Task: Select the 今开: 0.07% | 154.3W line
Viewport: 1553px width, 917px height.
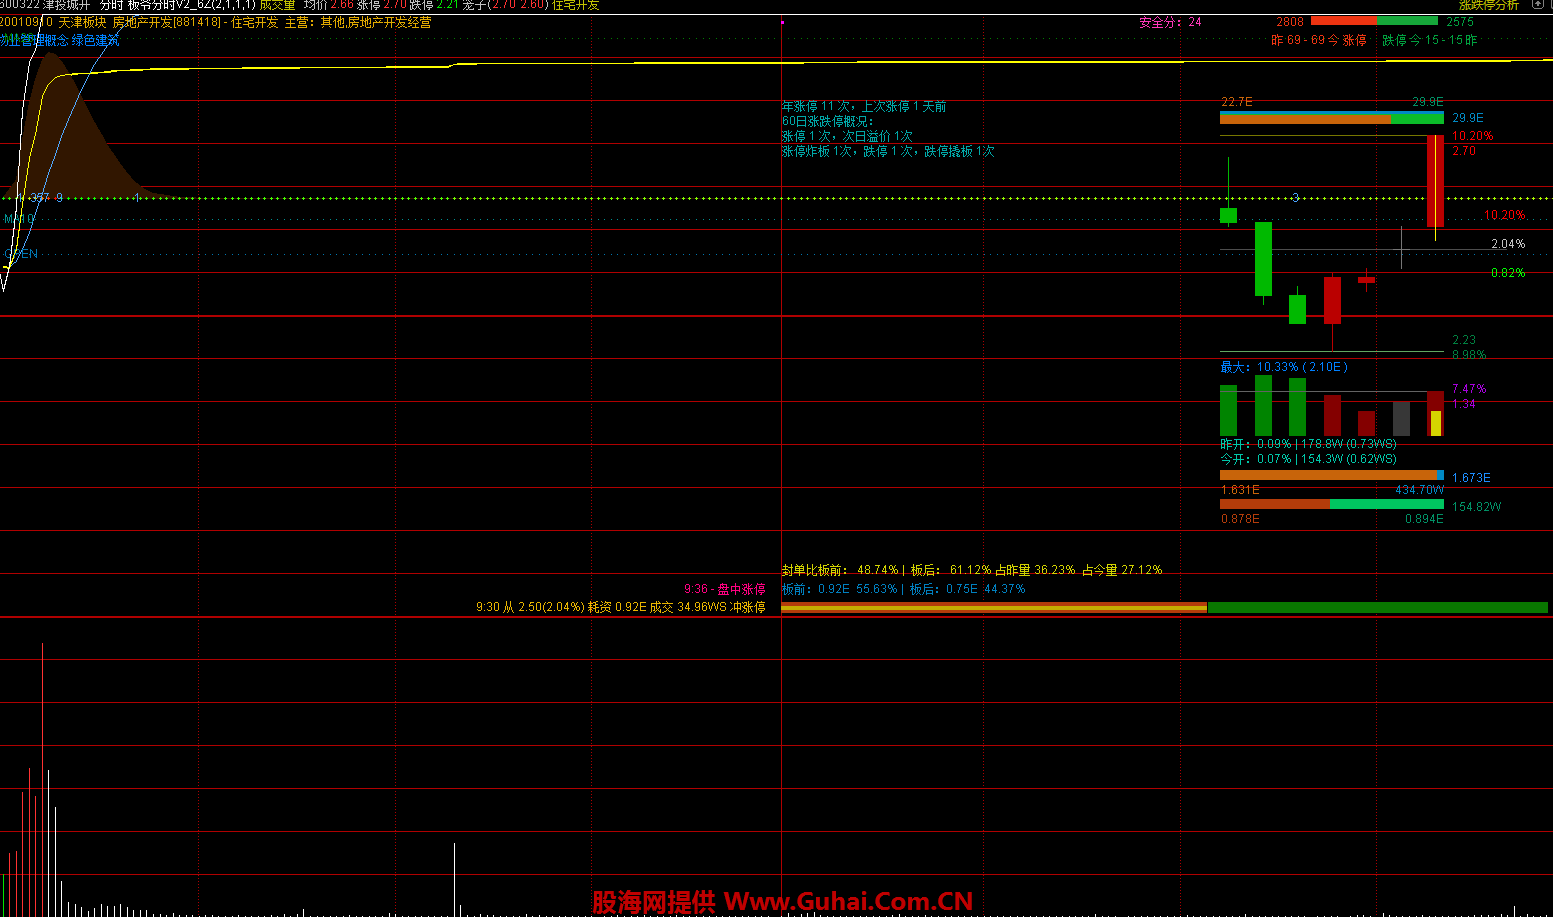Action: [x=1308, y=459]
